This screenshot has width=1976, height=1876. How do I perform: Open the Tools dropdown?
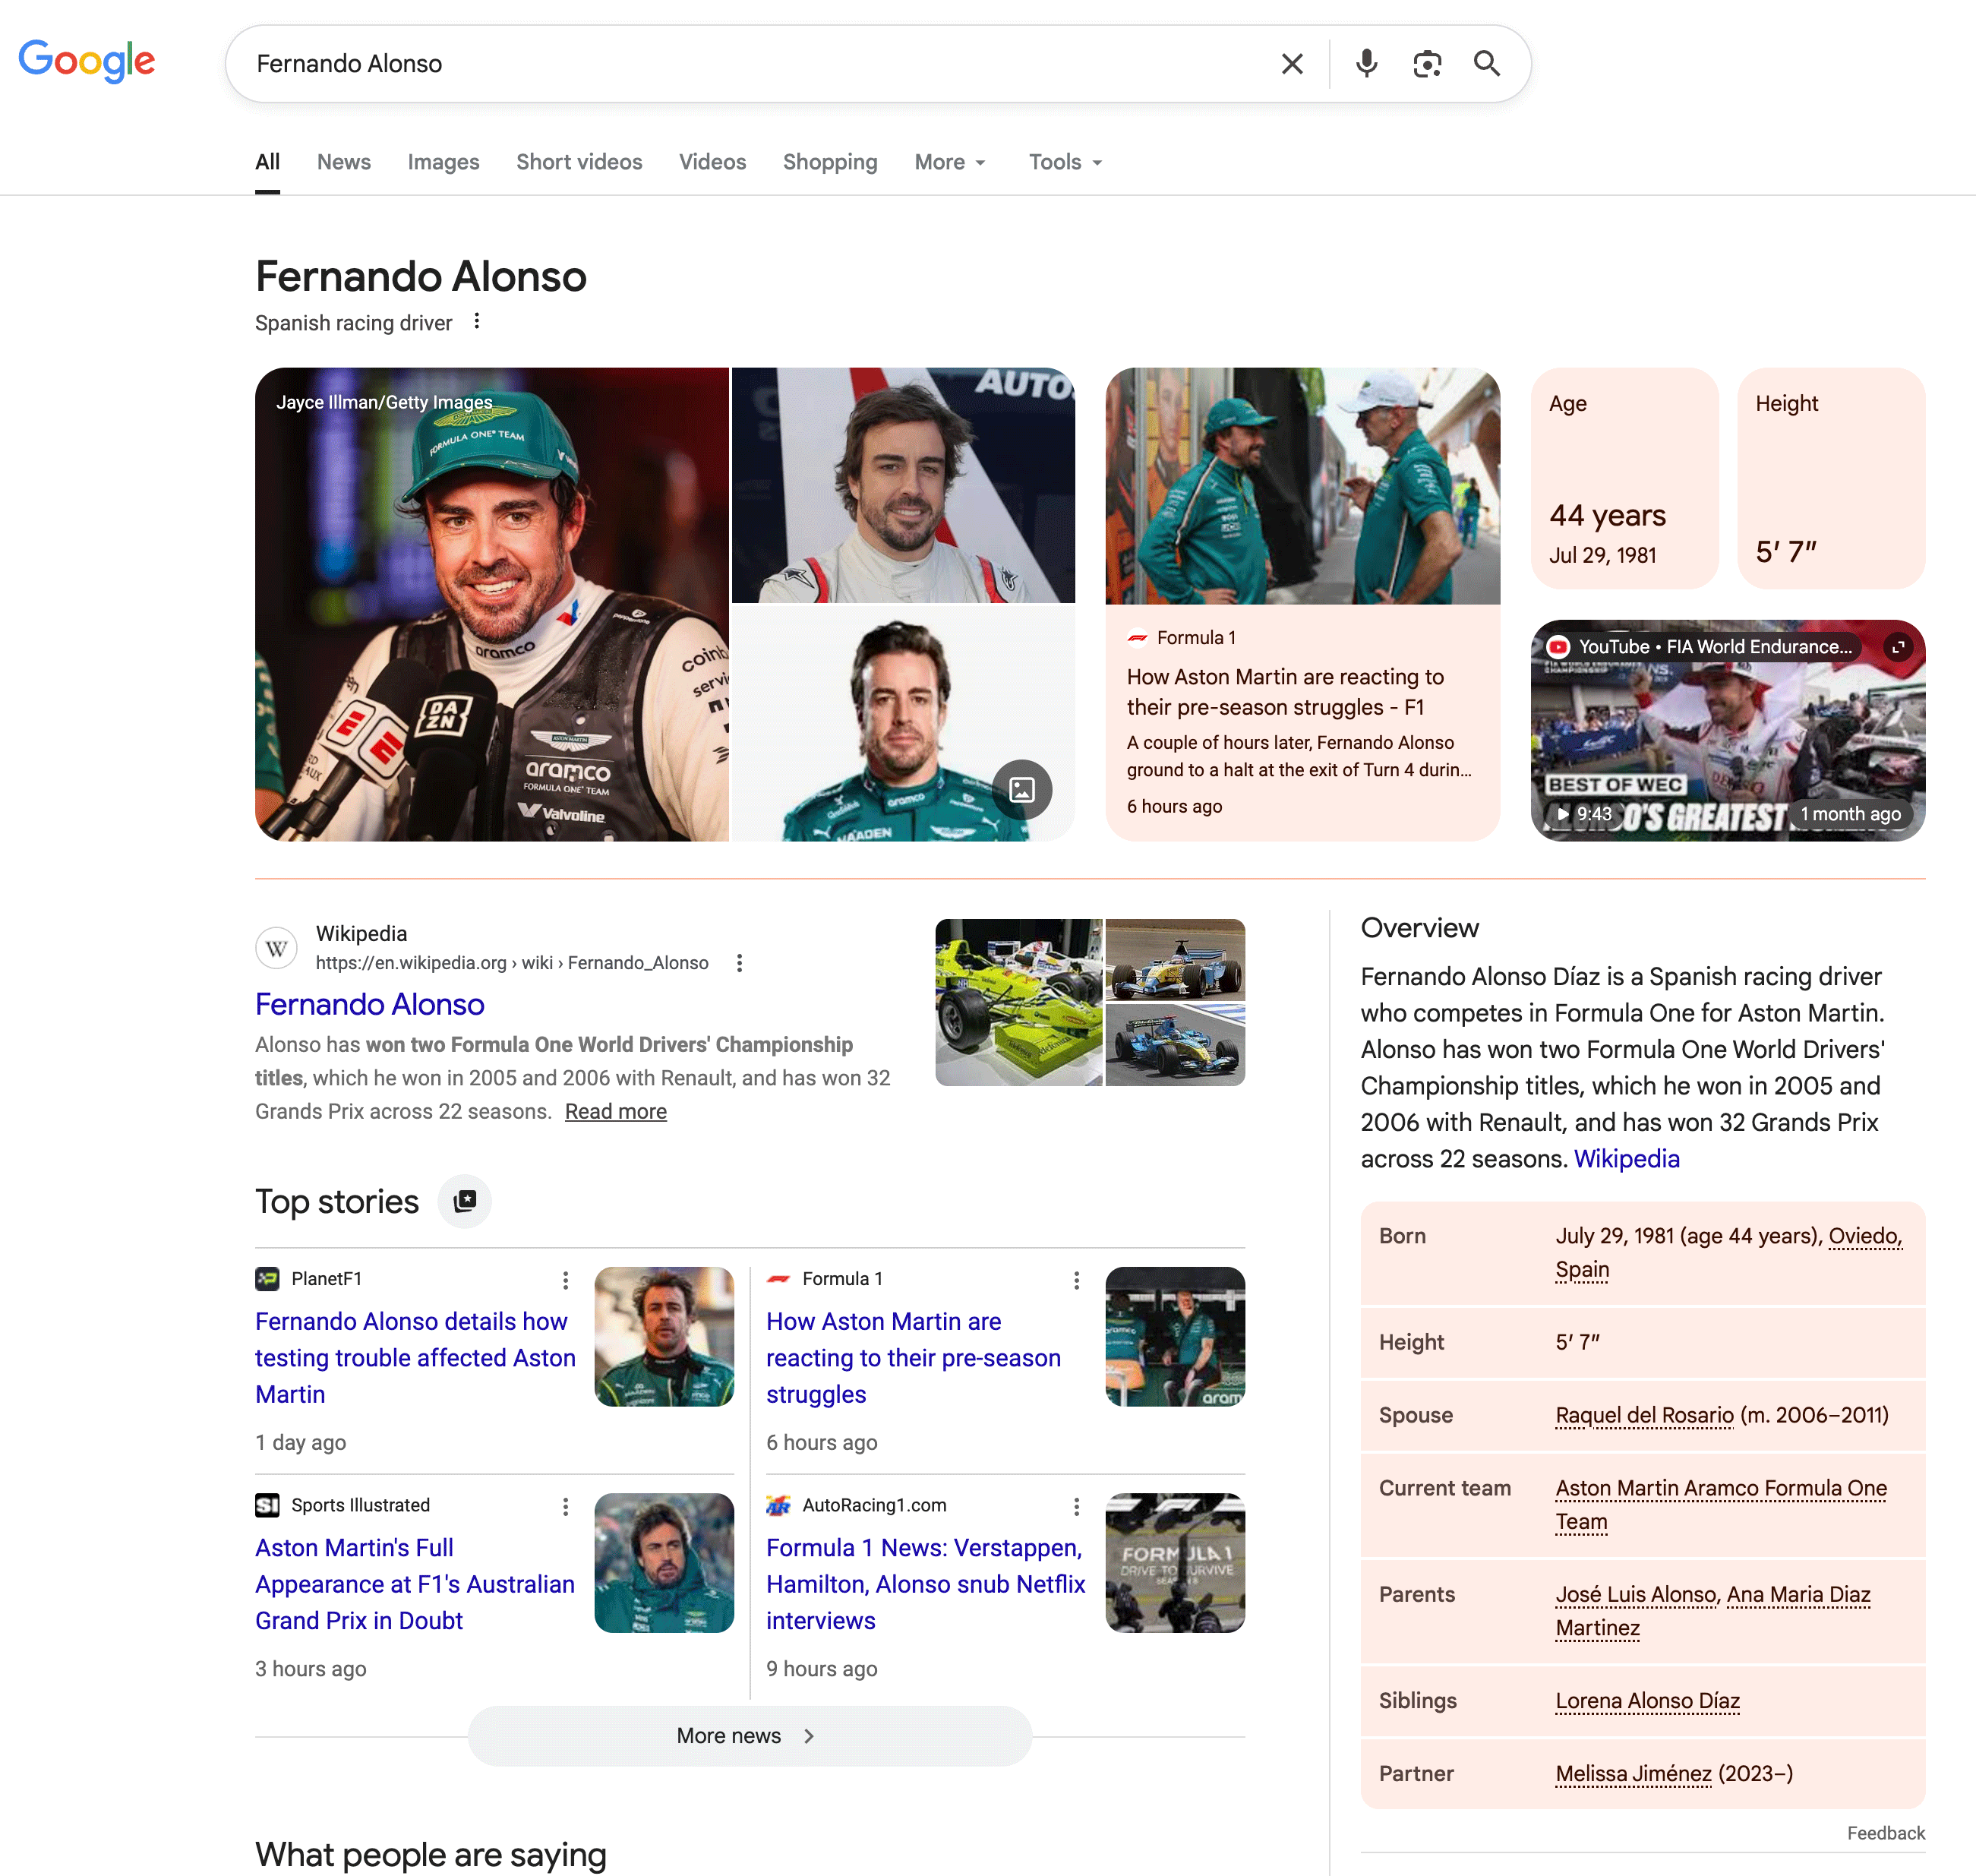pos(1065,162)
